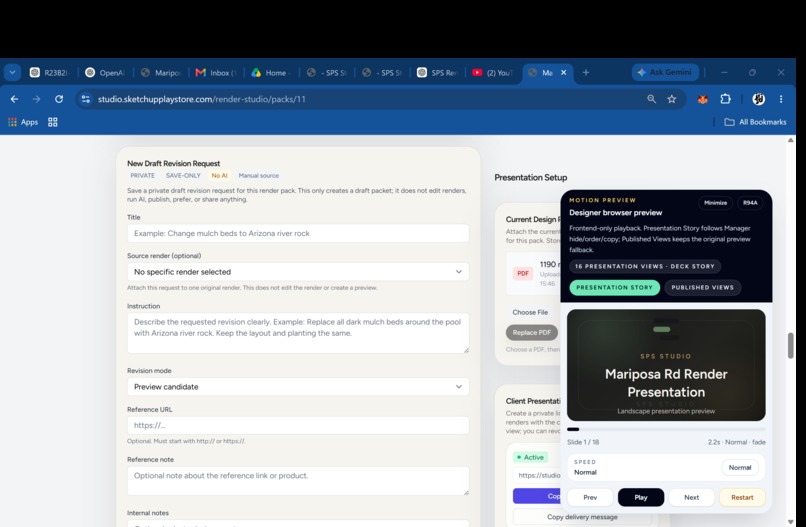Click the slide progress bar

tap(666, 429)
